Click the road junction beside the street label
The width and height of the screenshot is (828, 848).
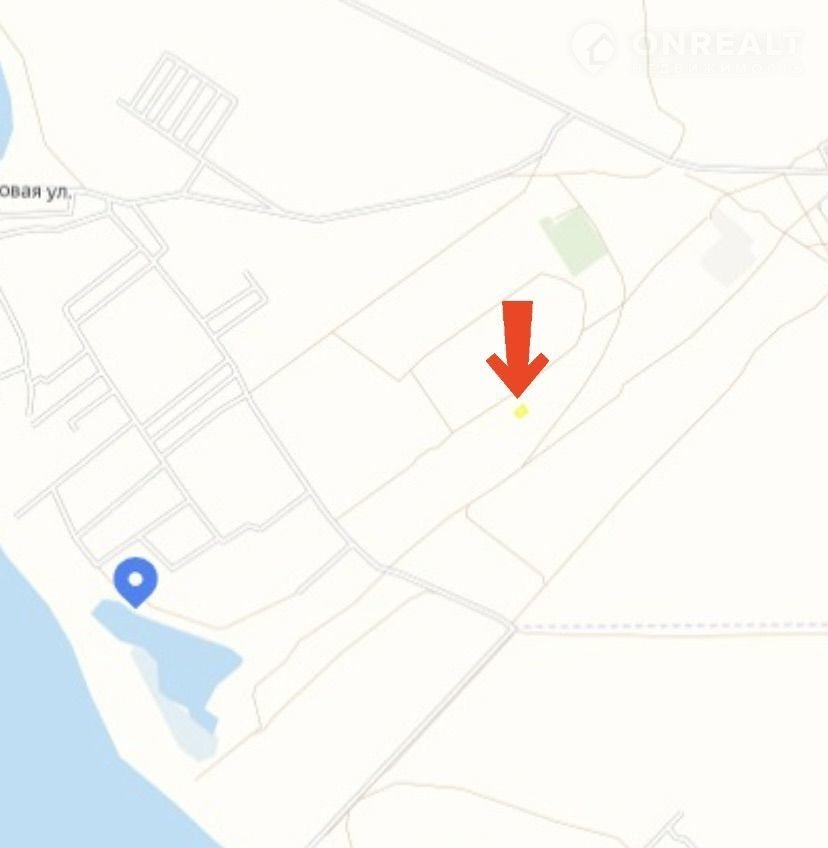(x=109, y=205)
